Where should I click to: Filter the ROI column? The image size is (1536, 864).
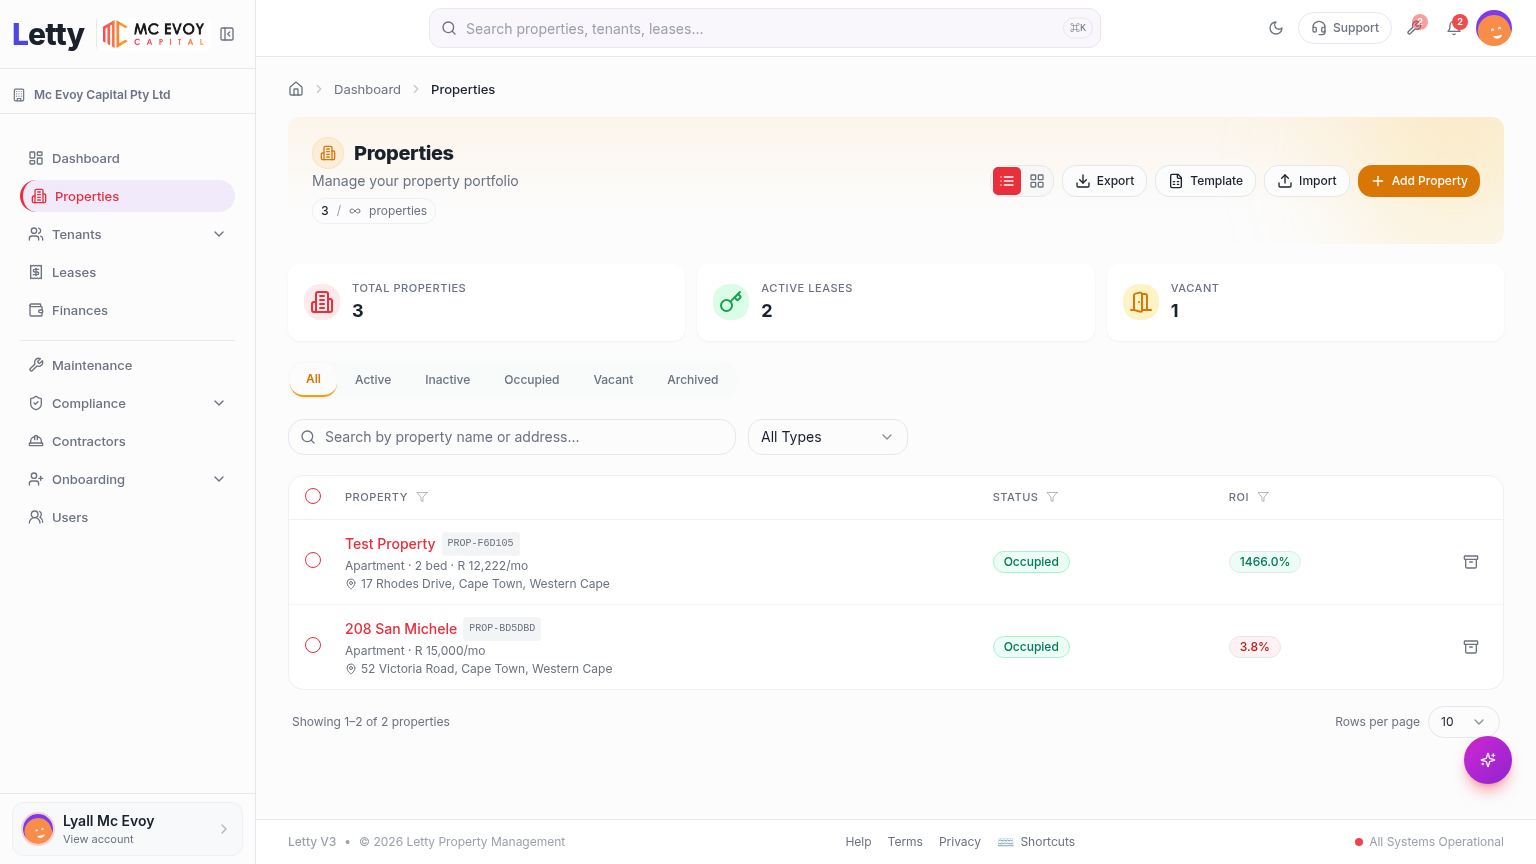point(1263,497)
